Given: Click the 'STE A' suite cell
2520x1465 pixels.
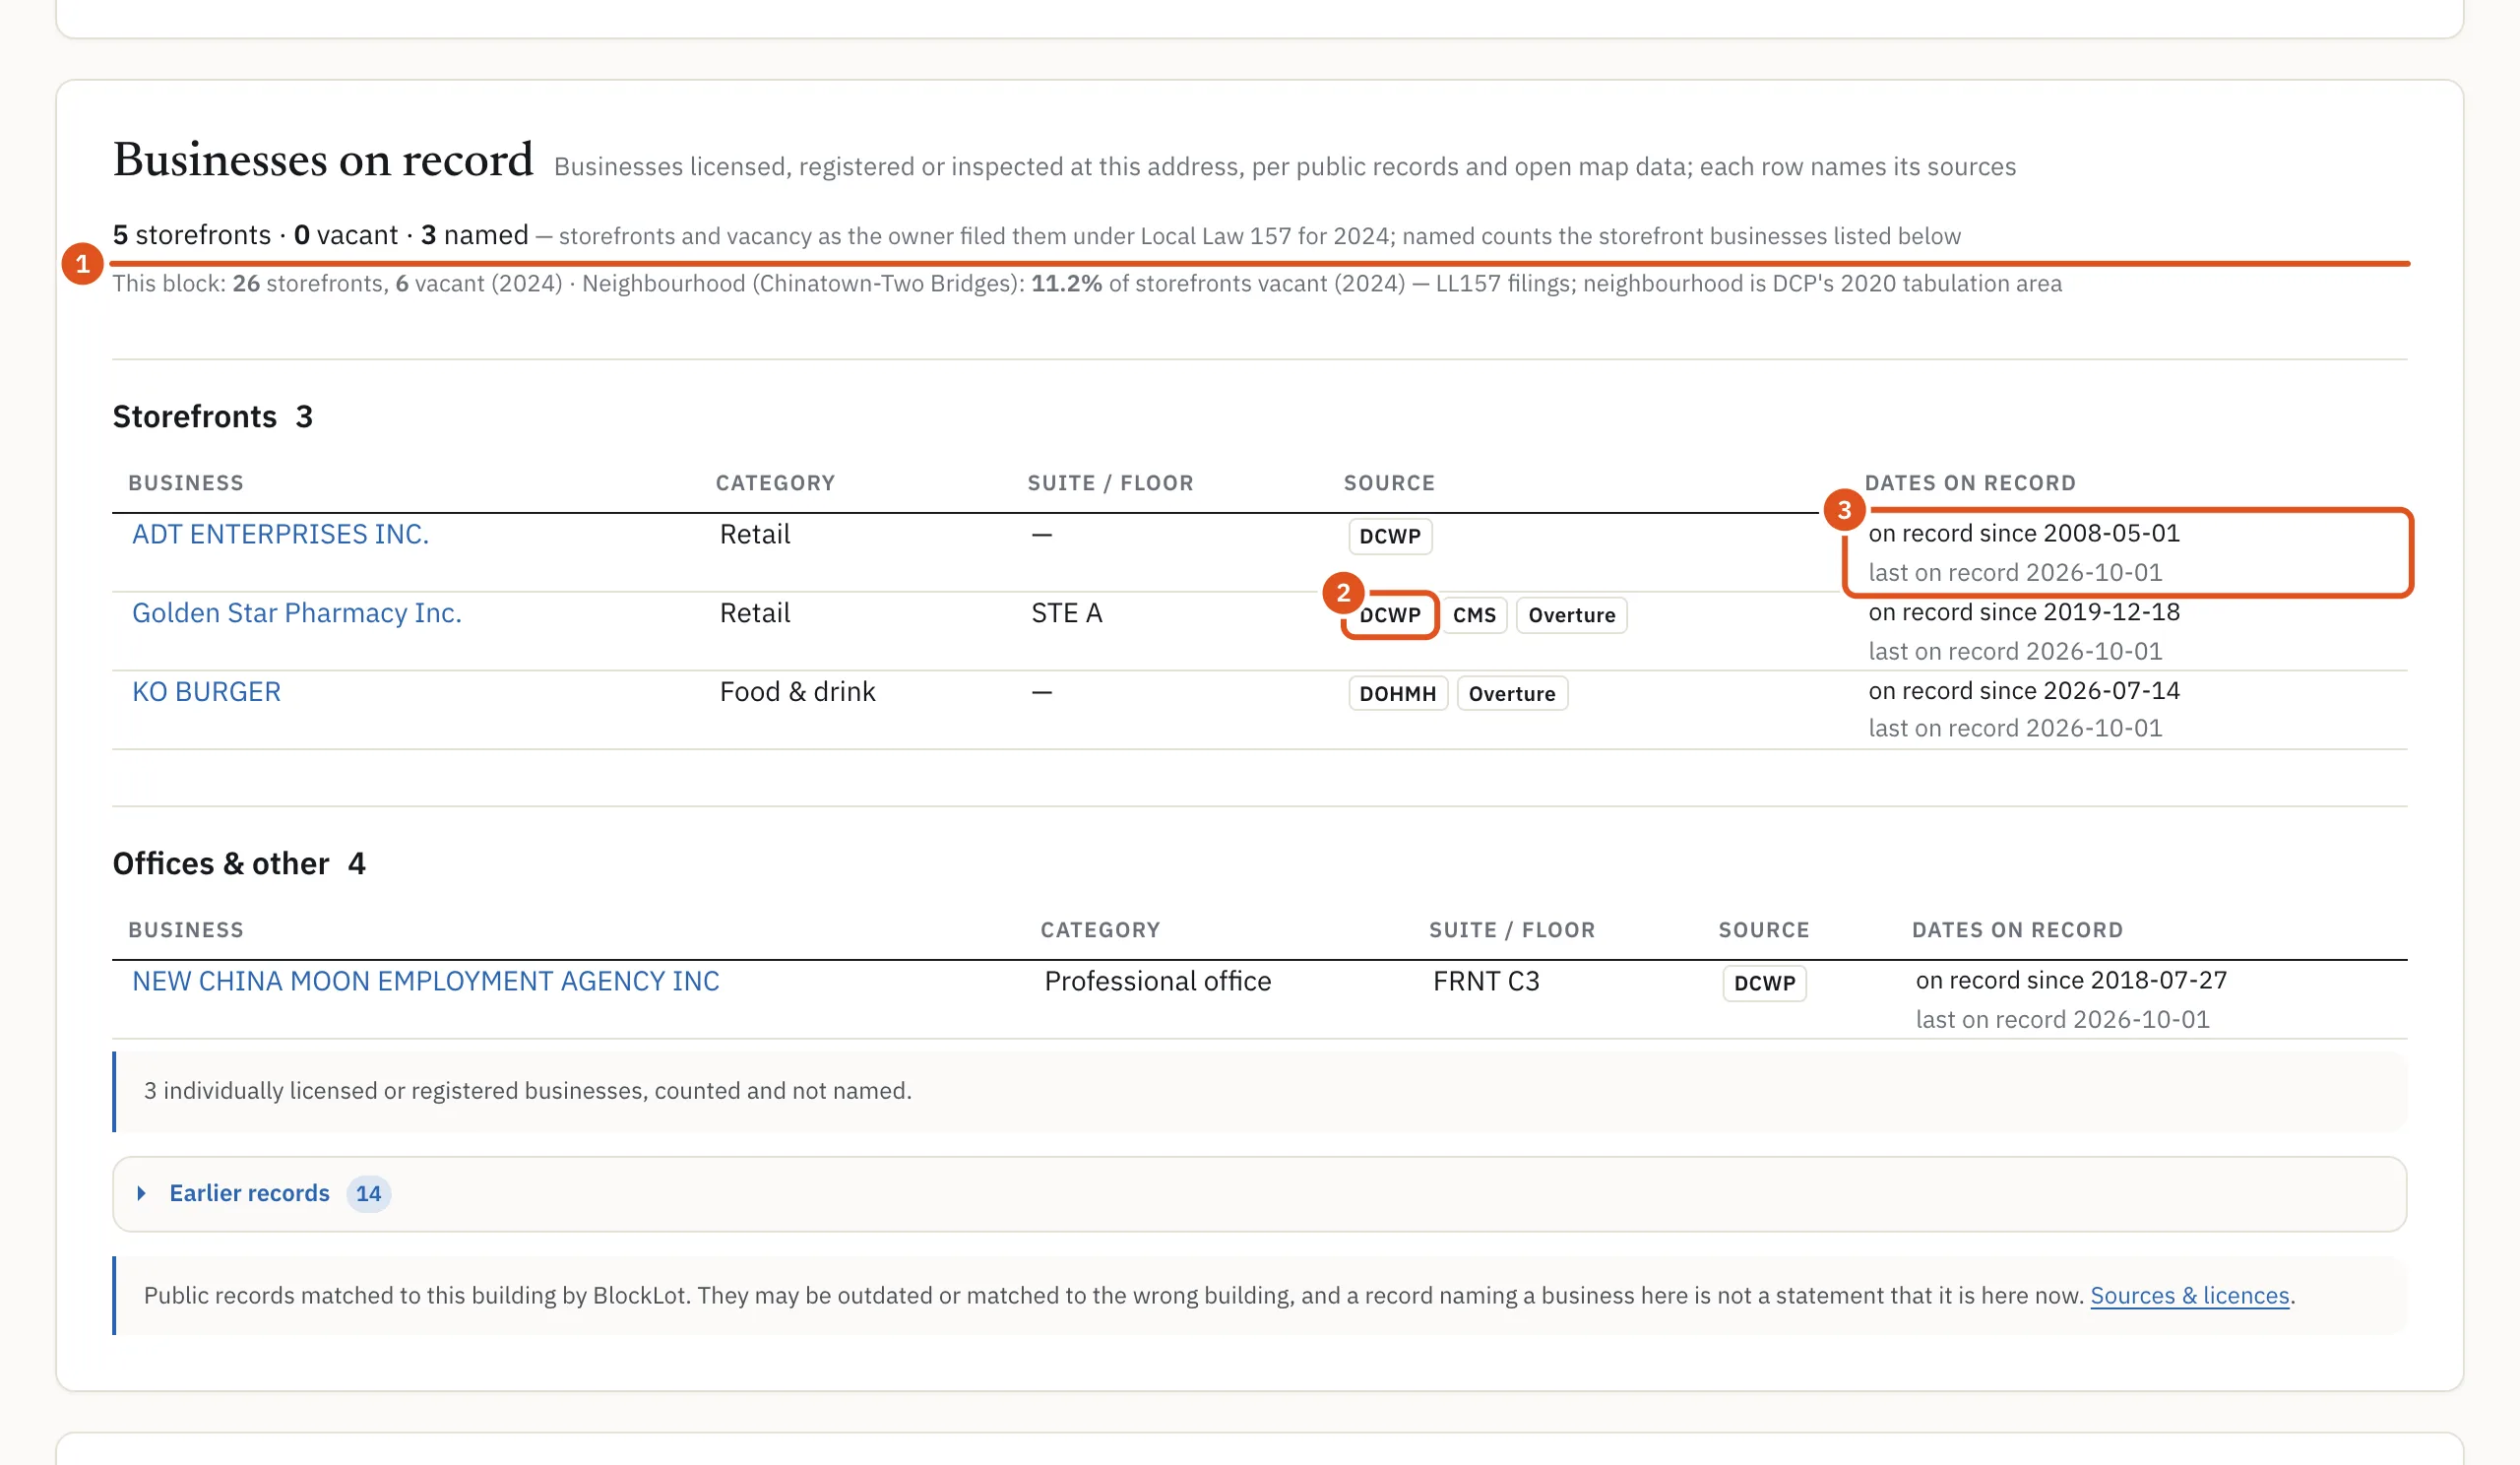Looking at the screenshot, I should click(1066, 613).
